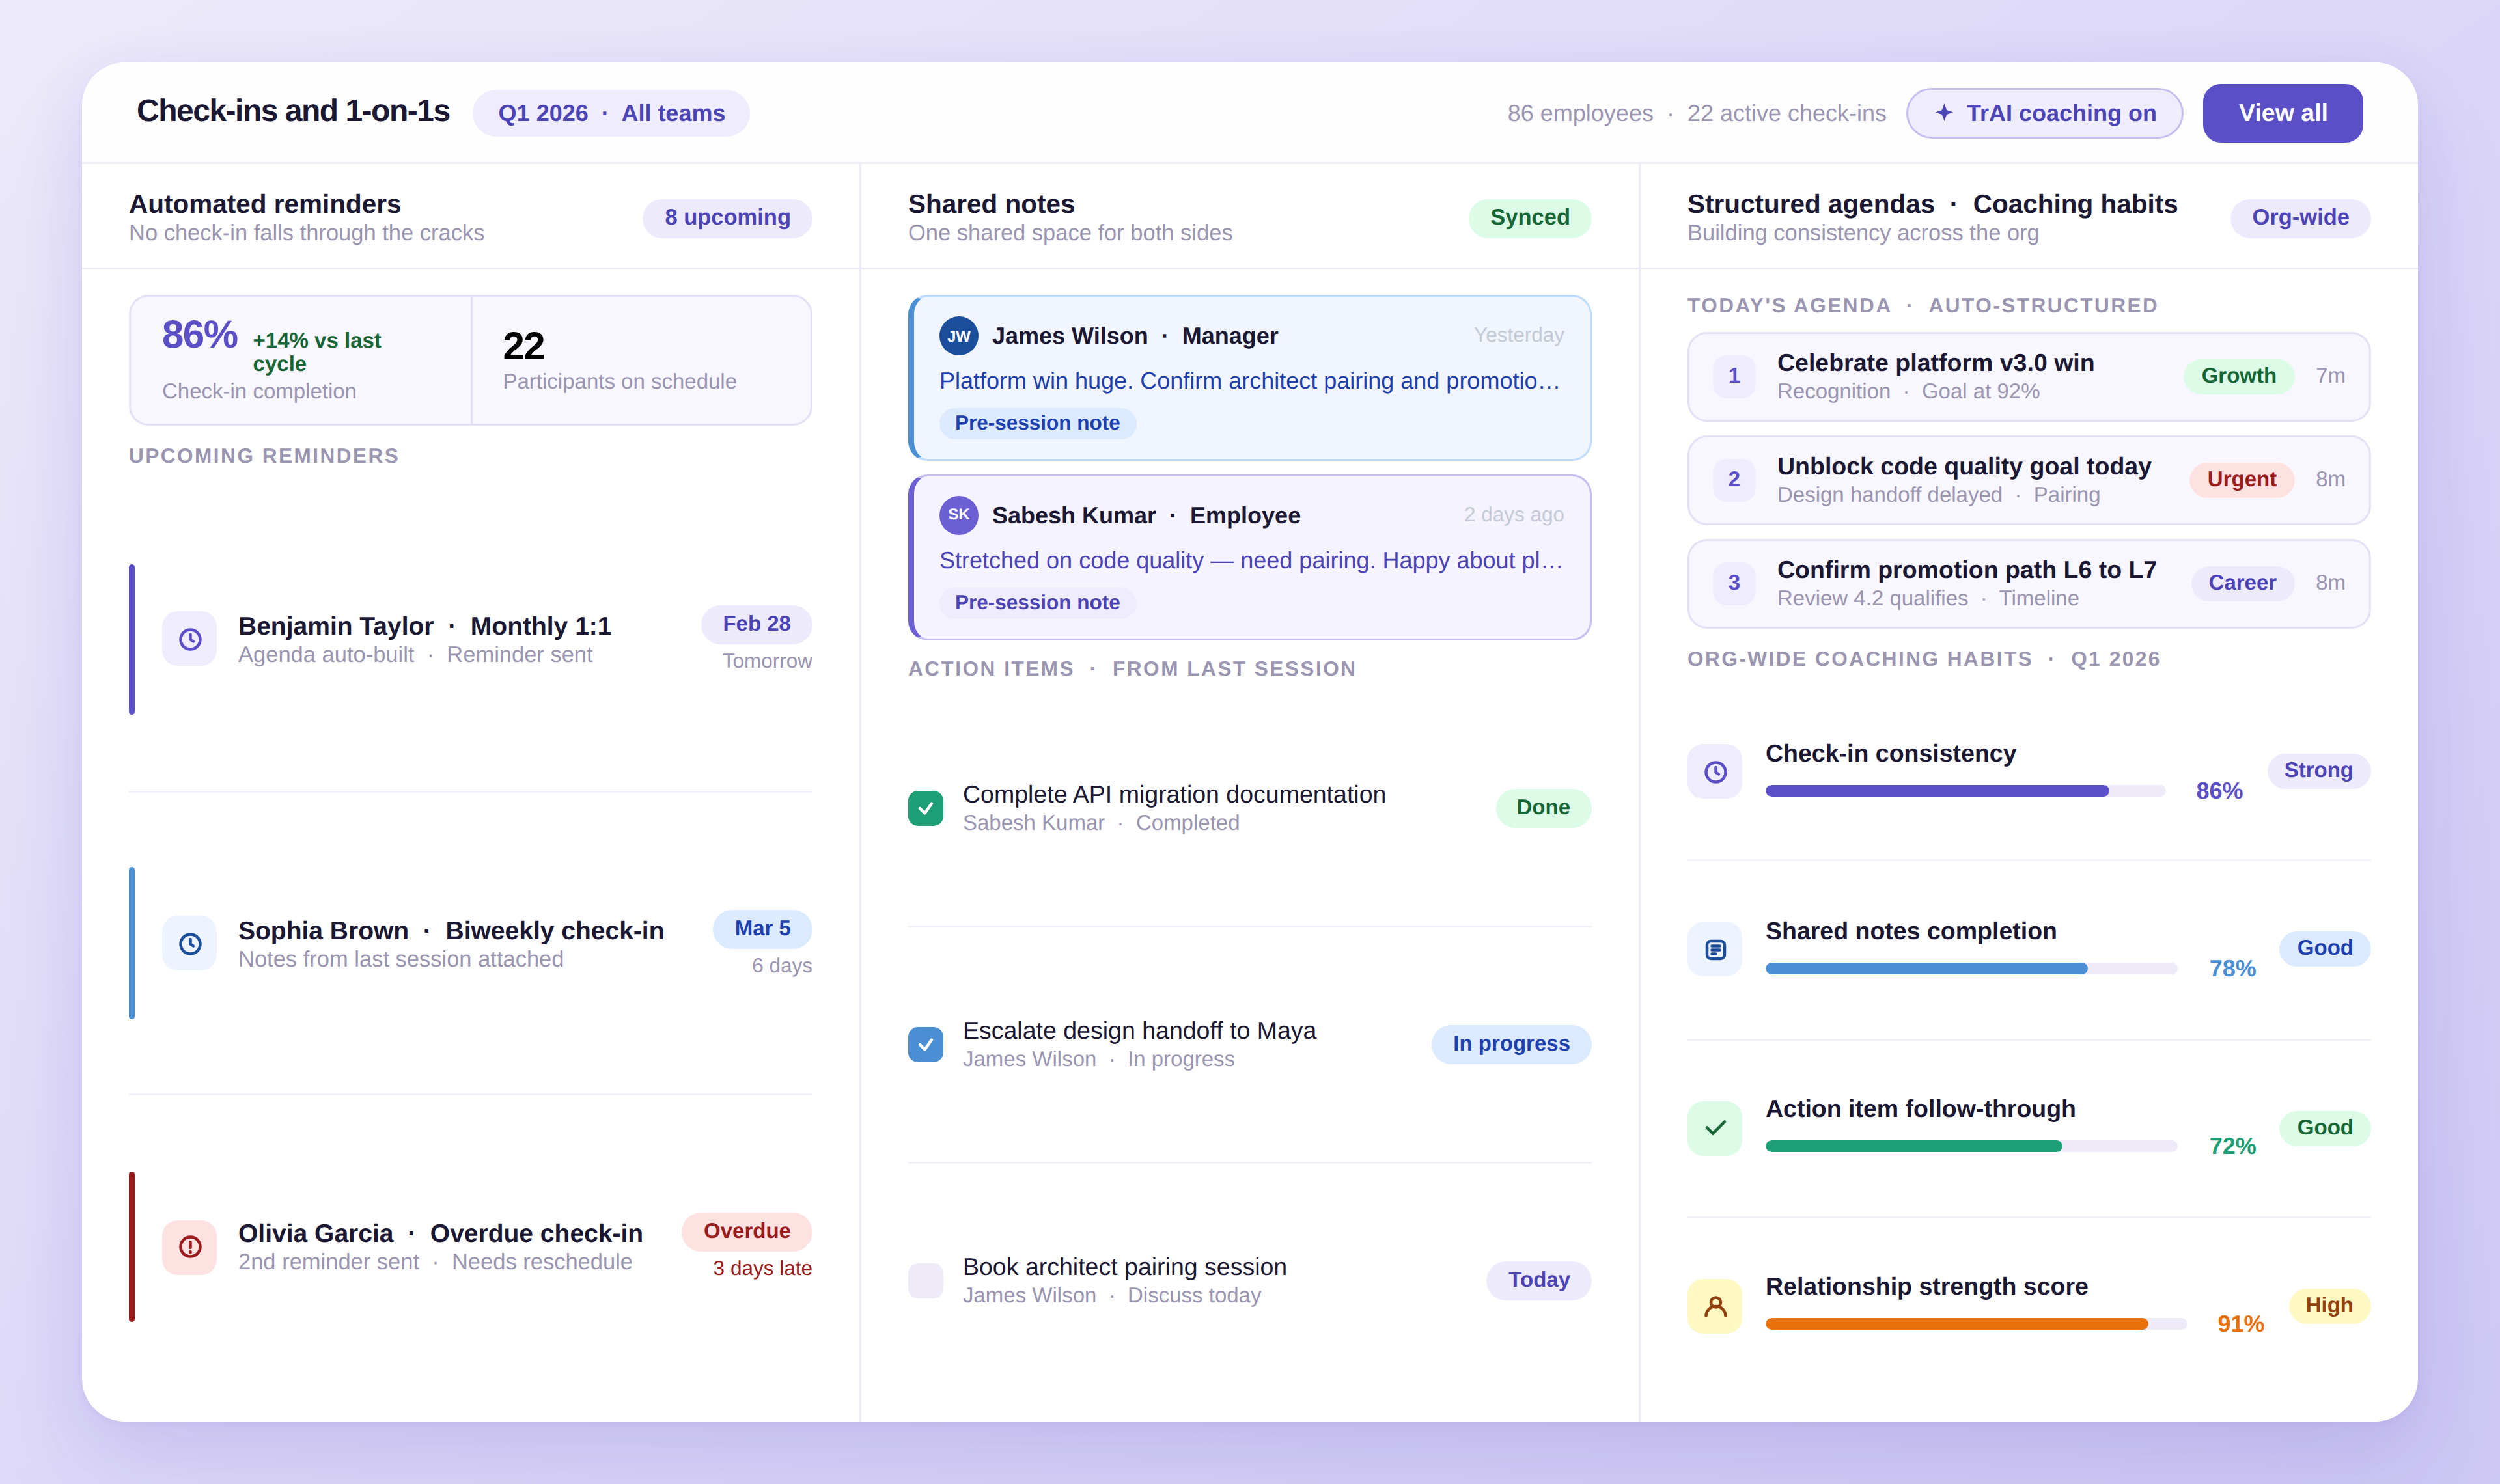2500x1484 pixels.
Task: Toggle TrAI coaching on switch
Action: tap(2044, 113)
